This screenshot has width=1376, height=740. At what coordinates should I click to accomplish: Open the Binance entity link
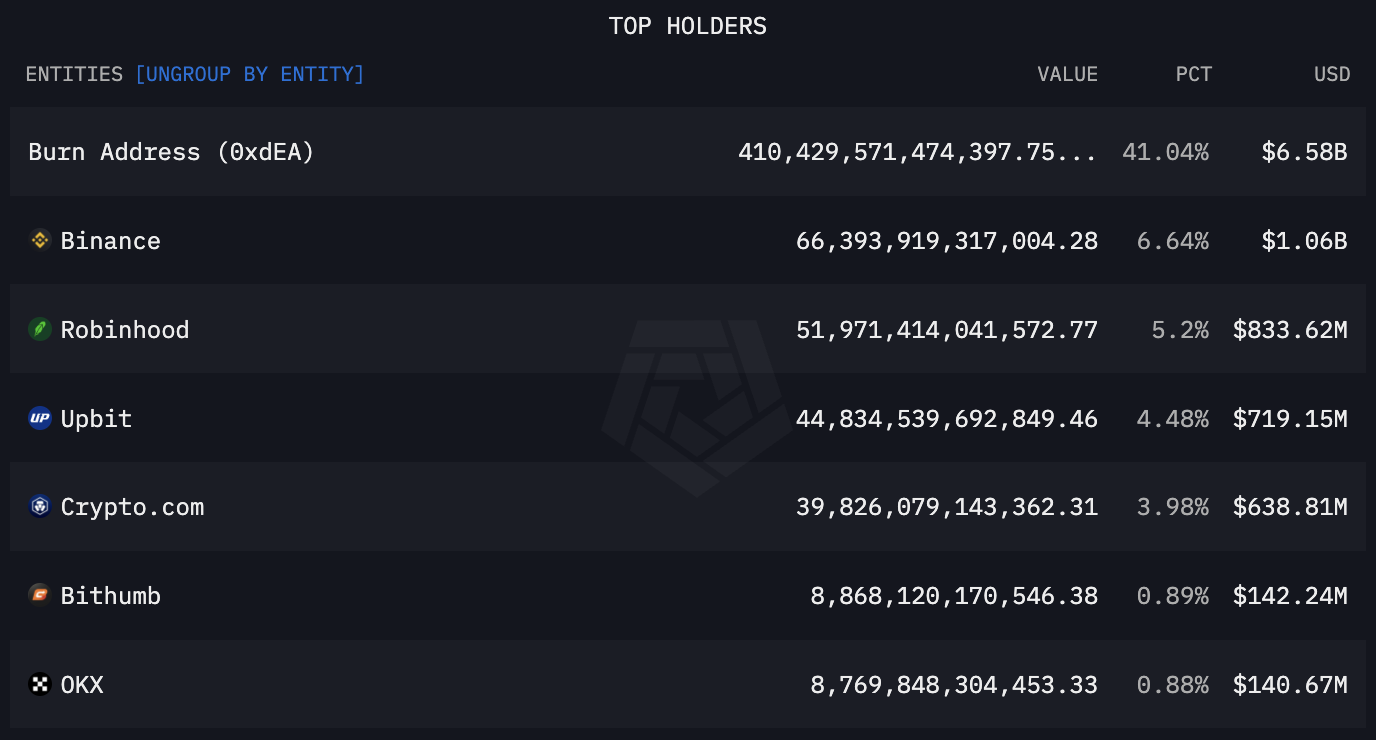tap(110, 241)
